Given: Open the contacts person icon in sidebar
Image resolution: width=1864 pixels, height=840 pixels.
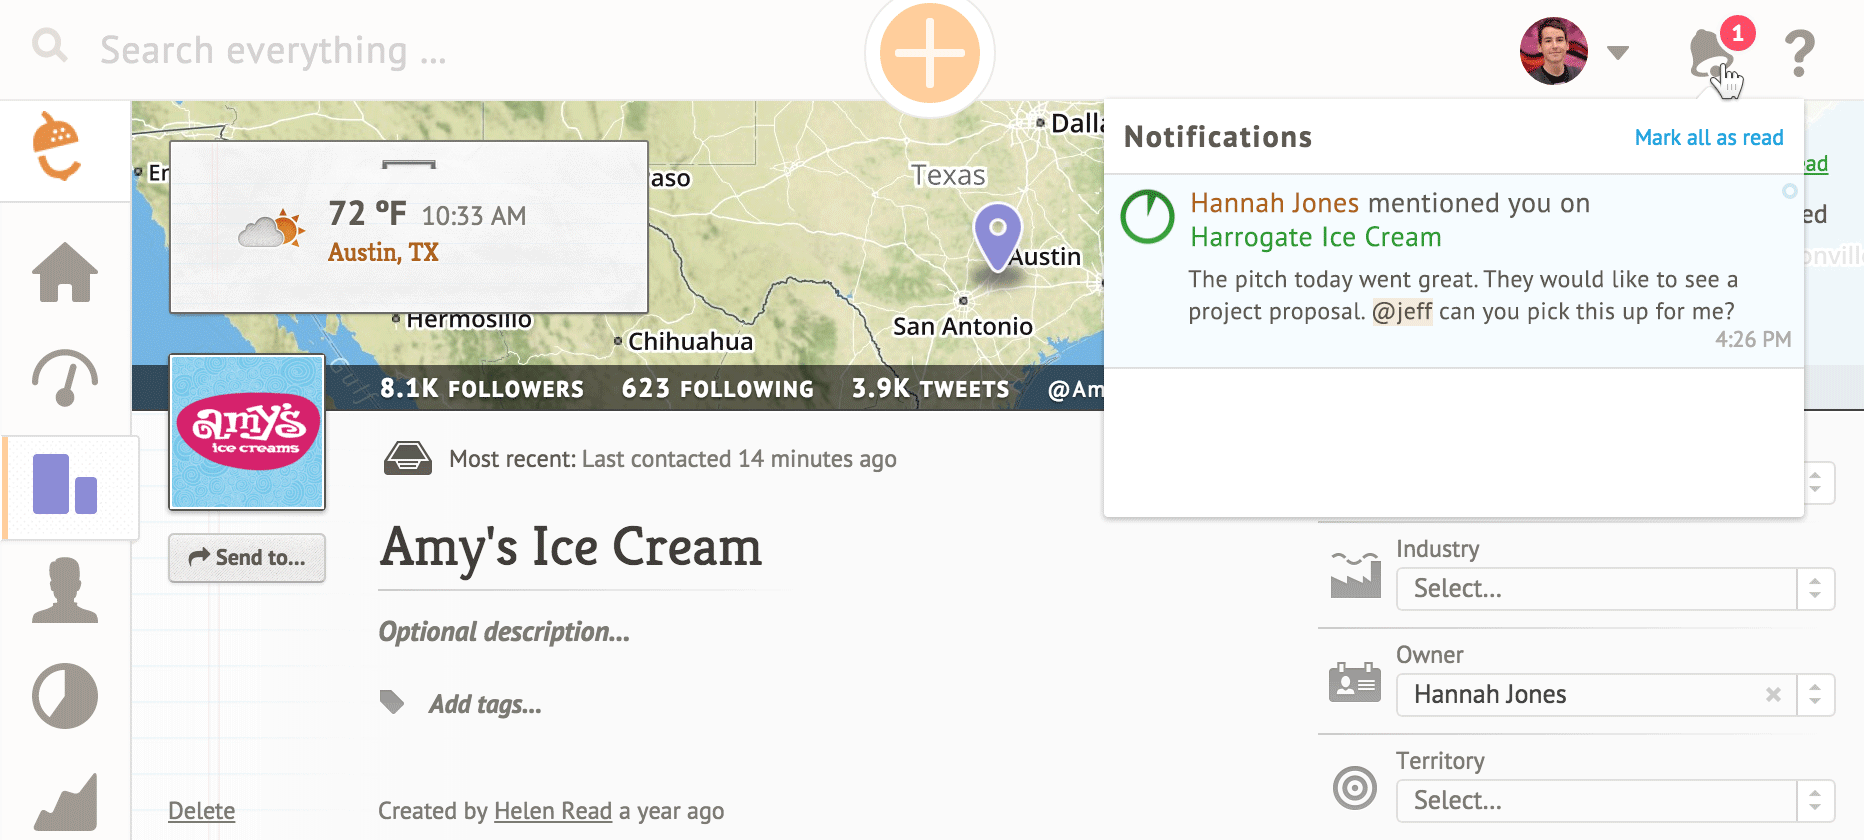Looking at the screenshot, I should (x=65, y=590).
